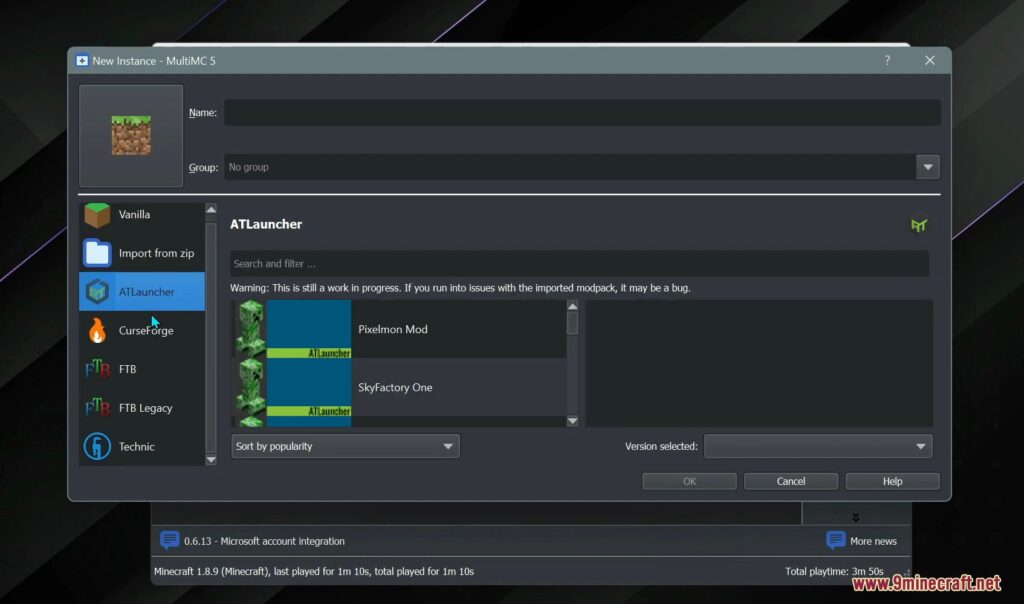Click the news speech bubble icon beside 0.6.13
1024x604 pixels.
pyautogui.click(x=169, y=540)
